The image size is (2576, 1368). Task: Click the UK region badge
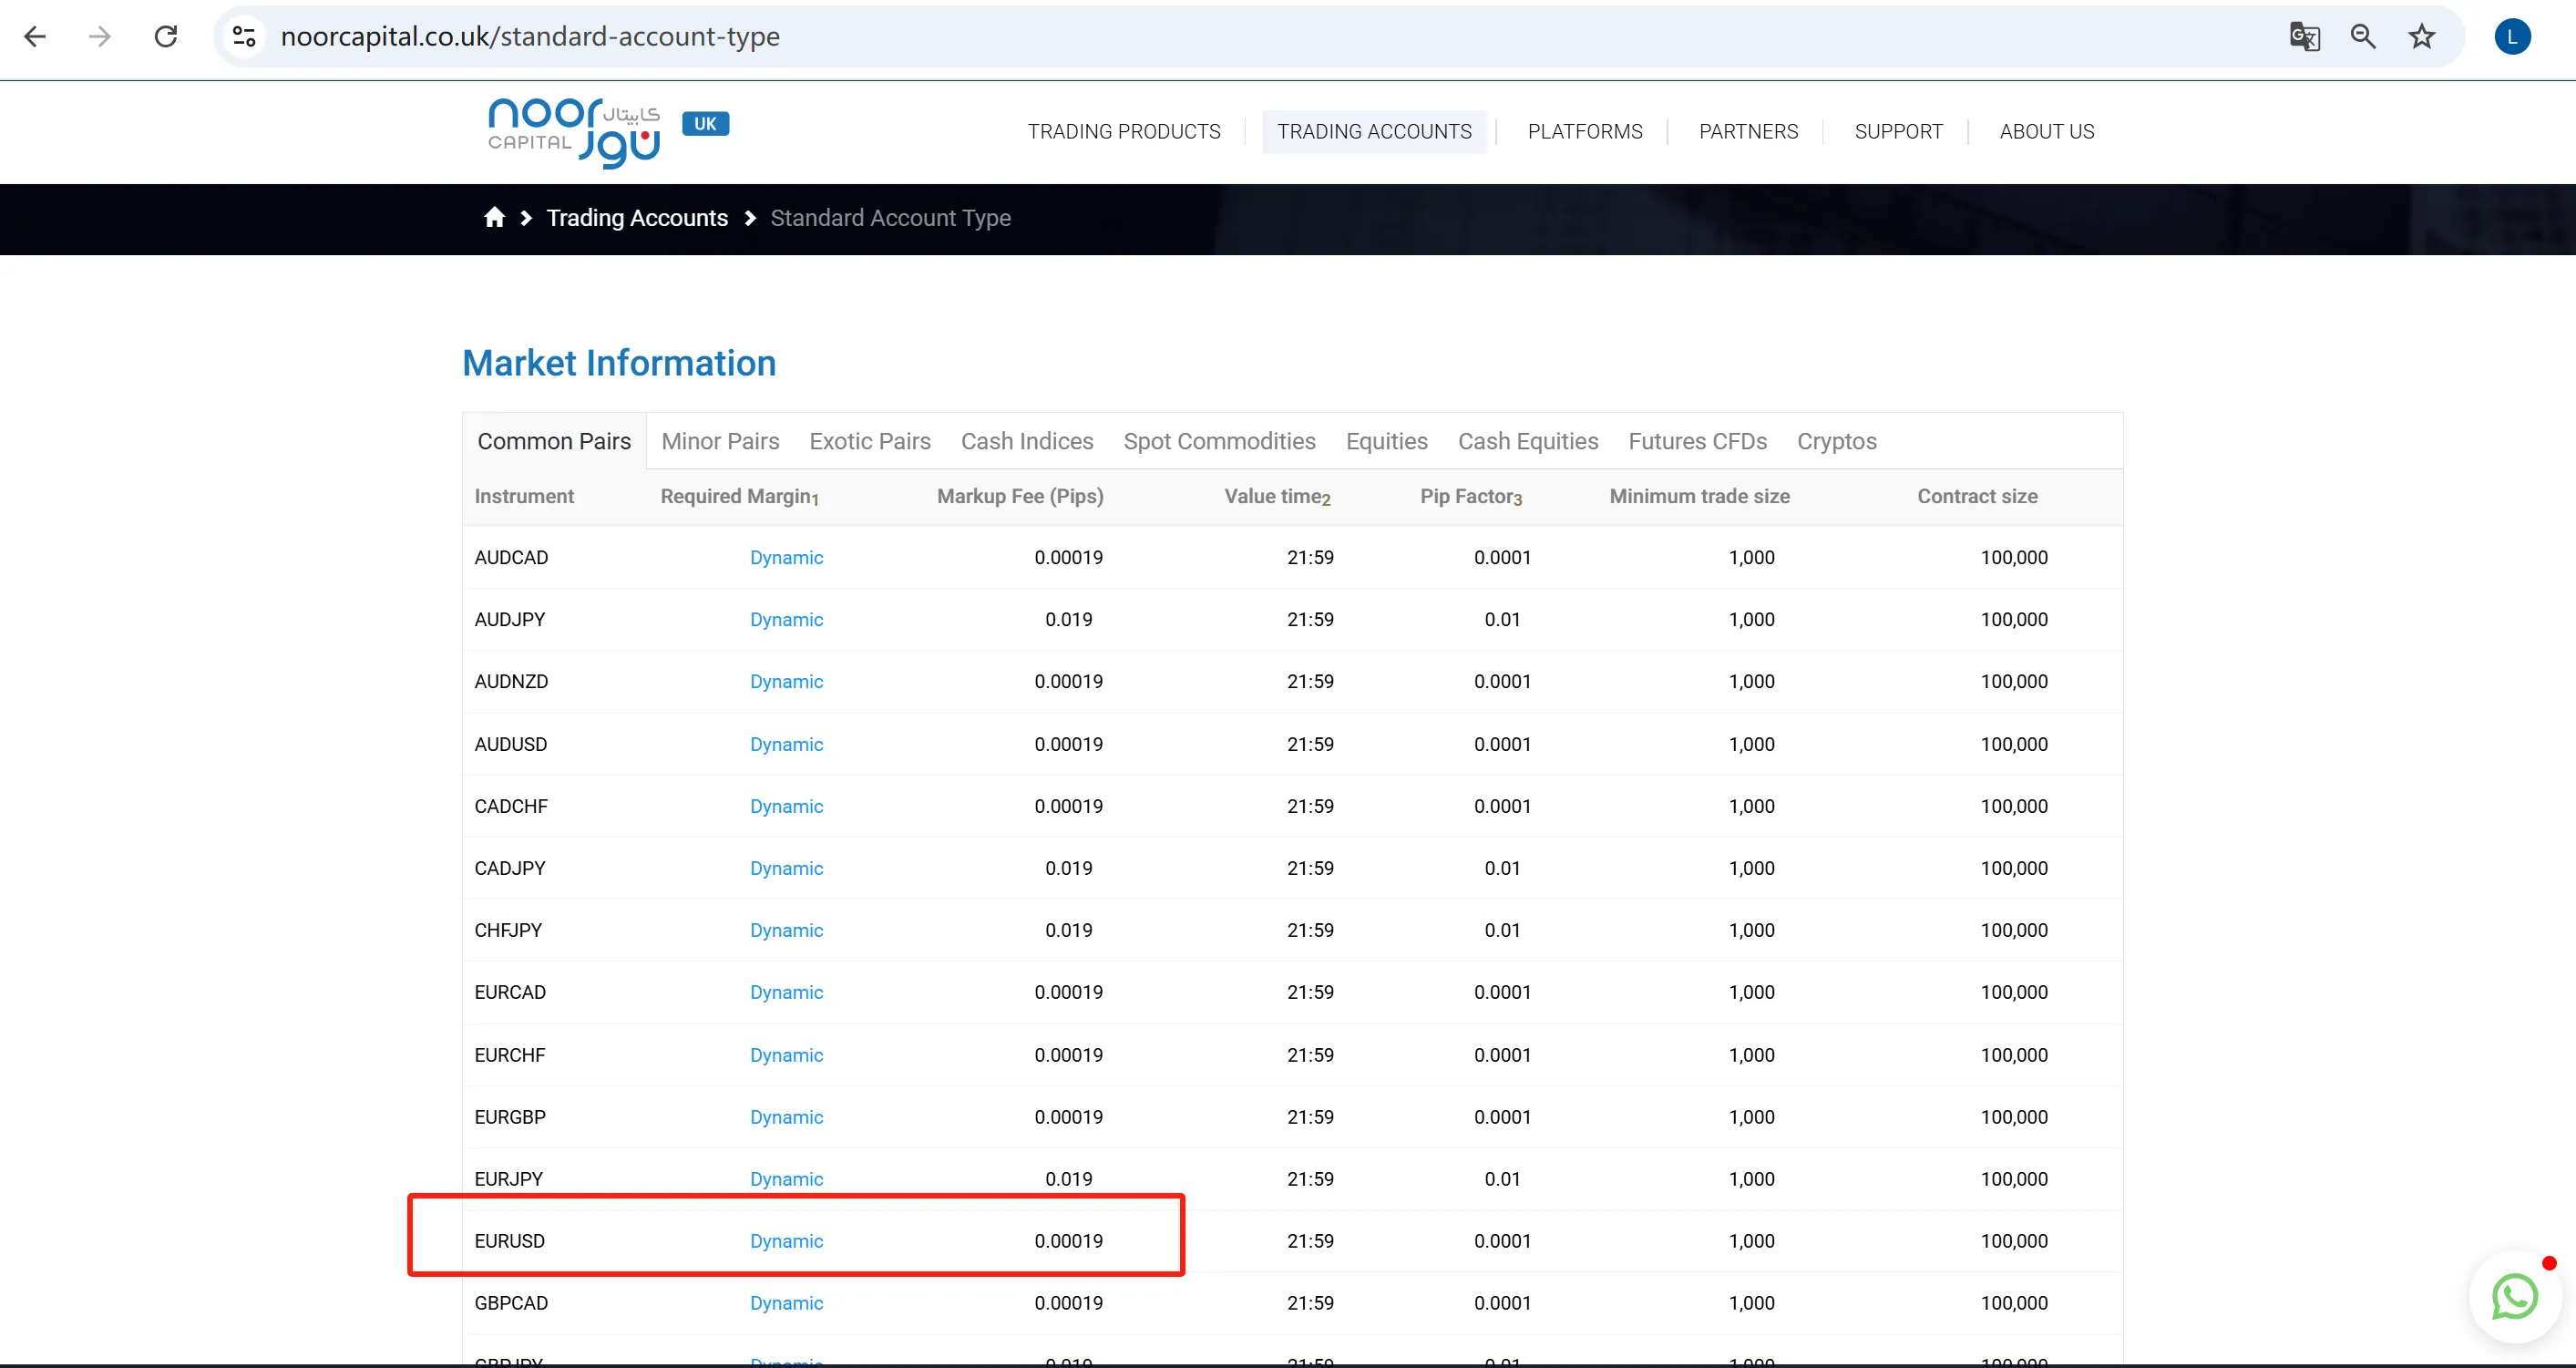(x=705, y=123)
